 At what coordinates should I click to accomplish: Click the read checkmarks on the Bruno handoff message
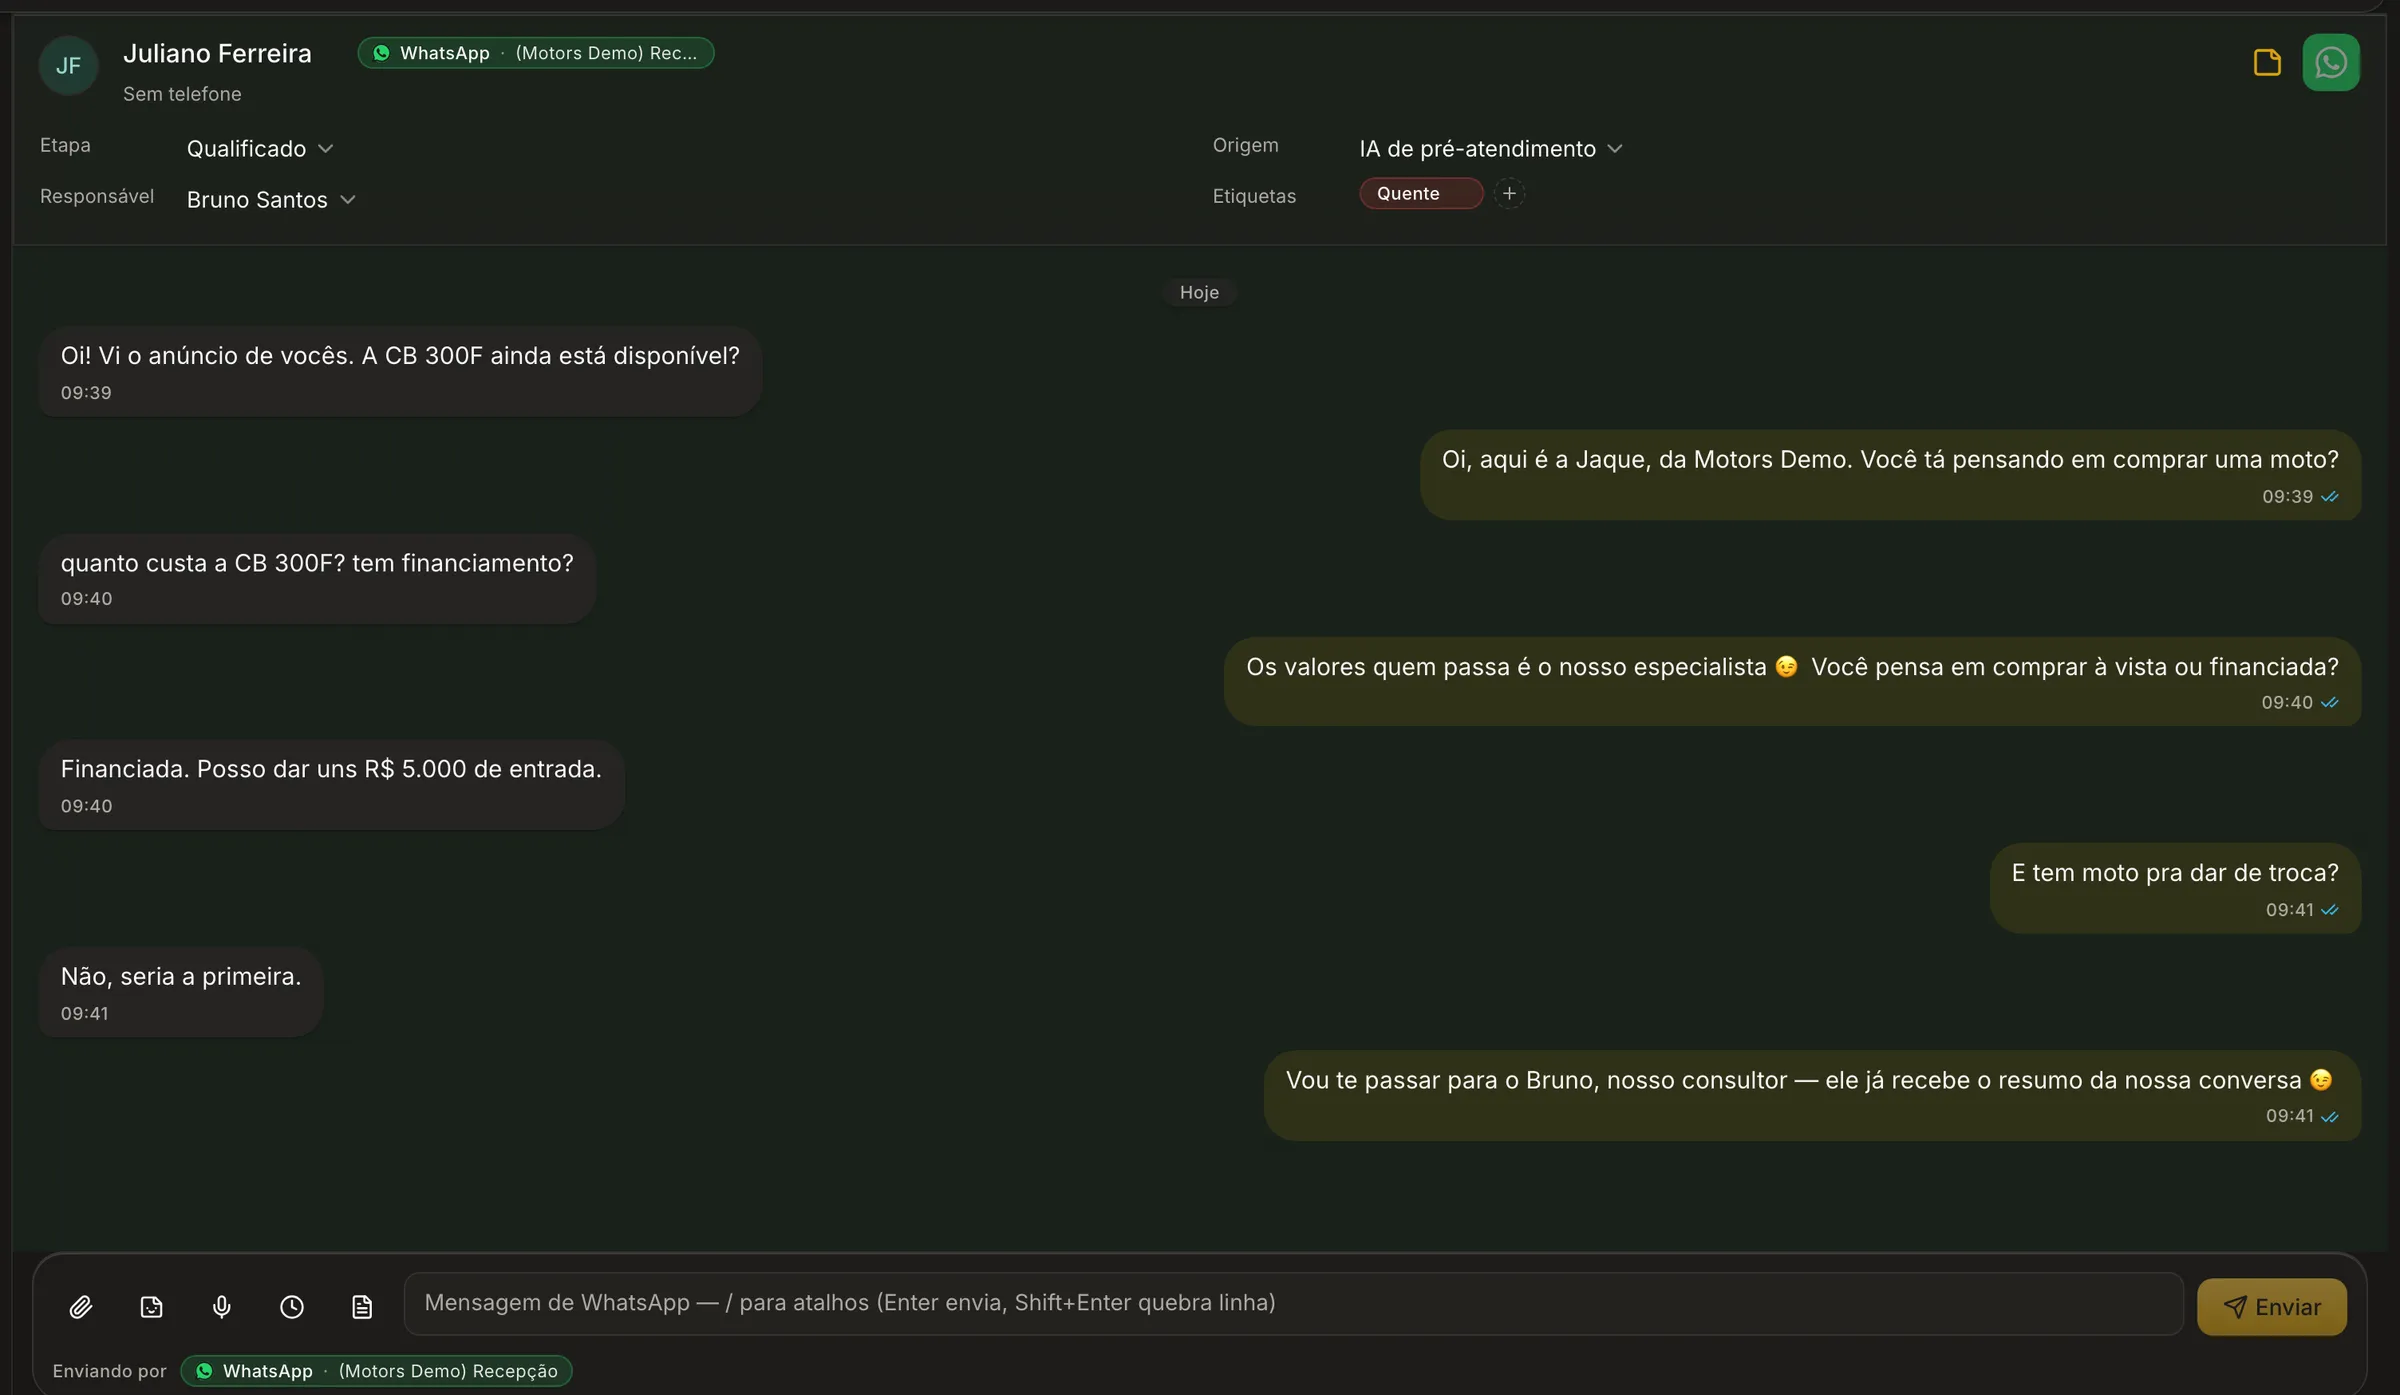click(2330, 1117)
